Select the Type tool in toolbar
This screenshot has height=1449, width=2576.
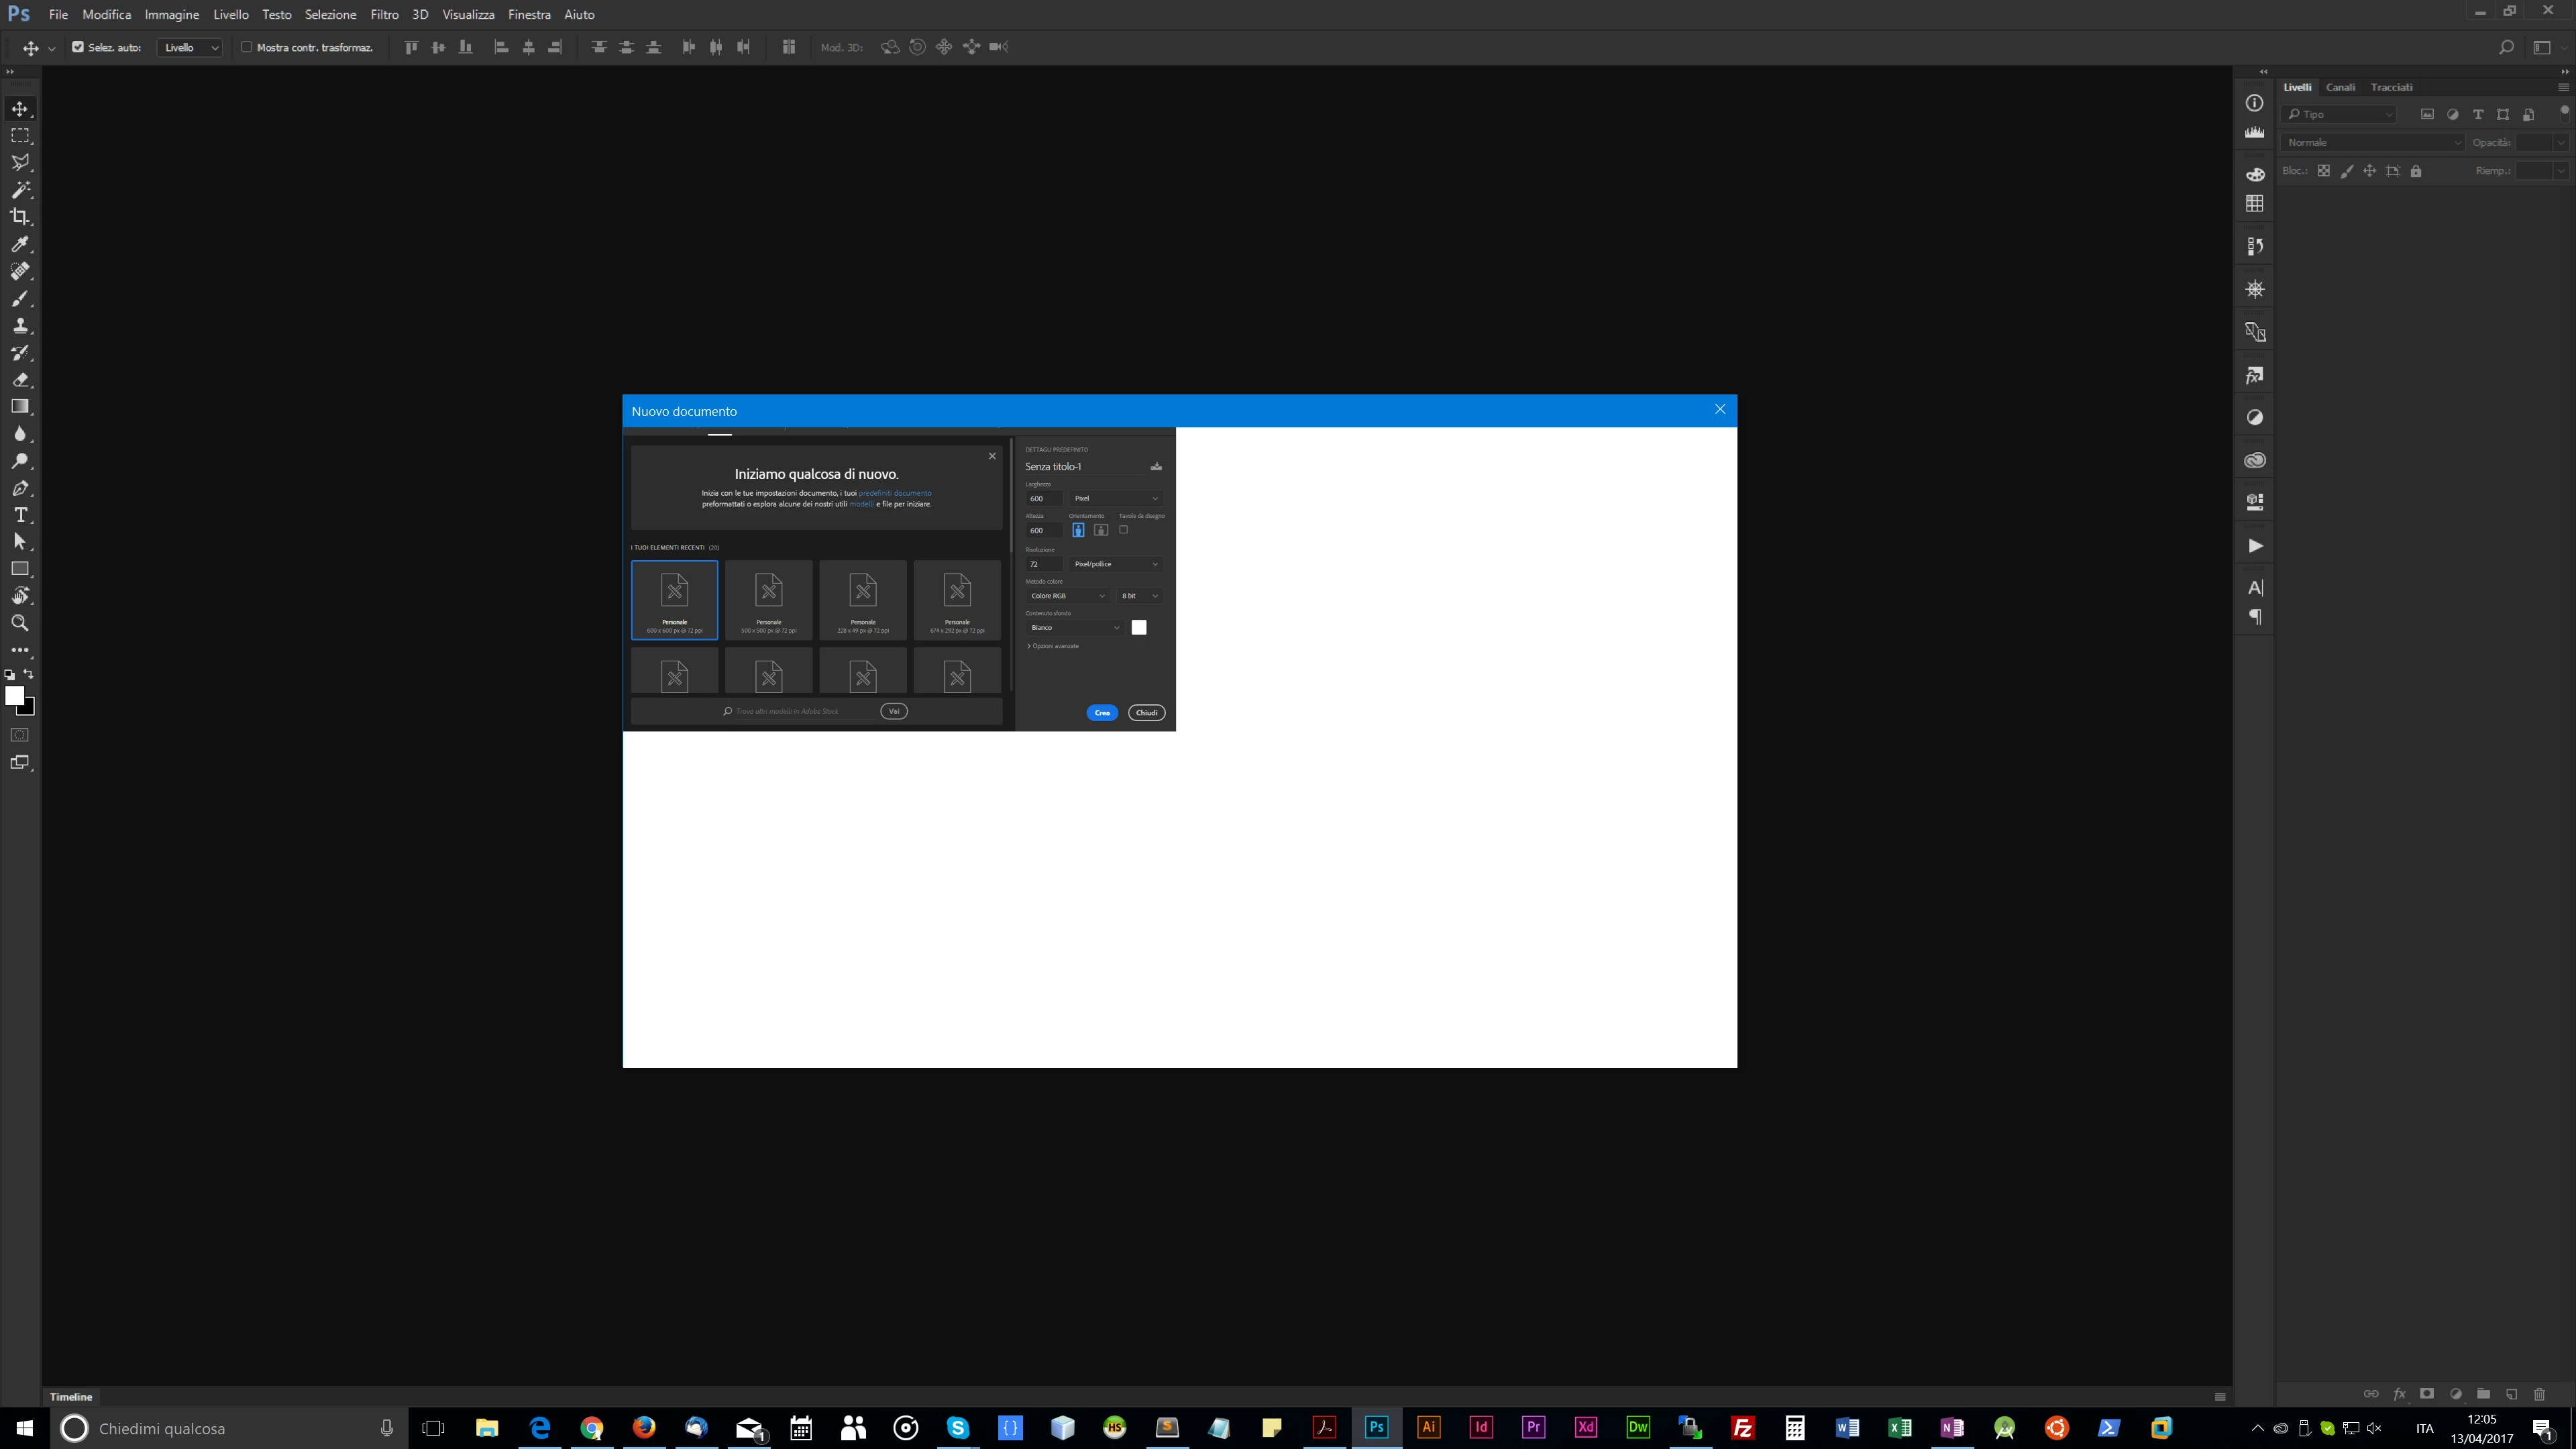[20, 515]
